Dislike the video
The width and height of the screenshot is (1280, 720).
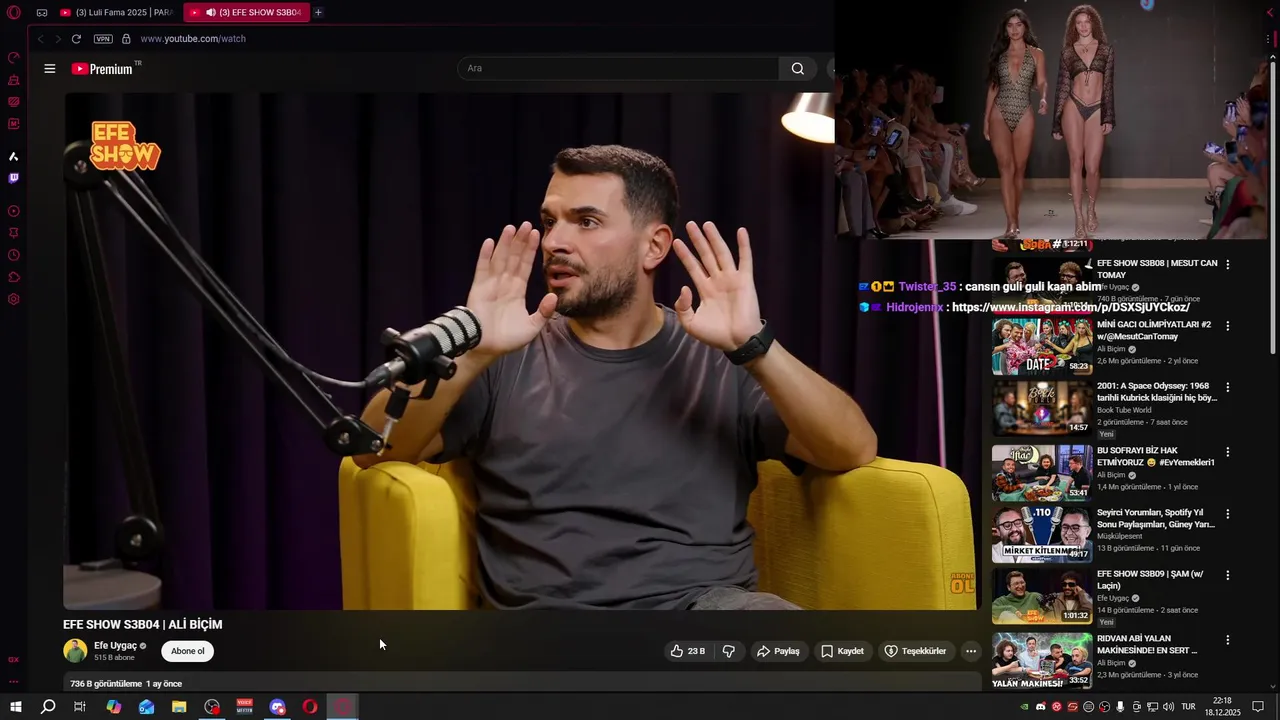coord(729,651)
